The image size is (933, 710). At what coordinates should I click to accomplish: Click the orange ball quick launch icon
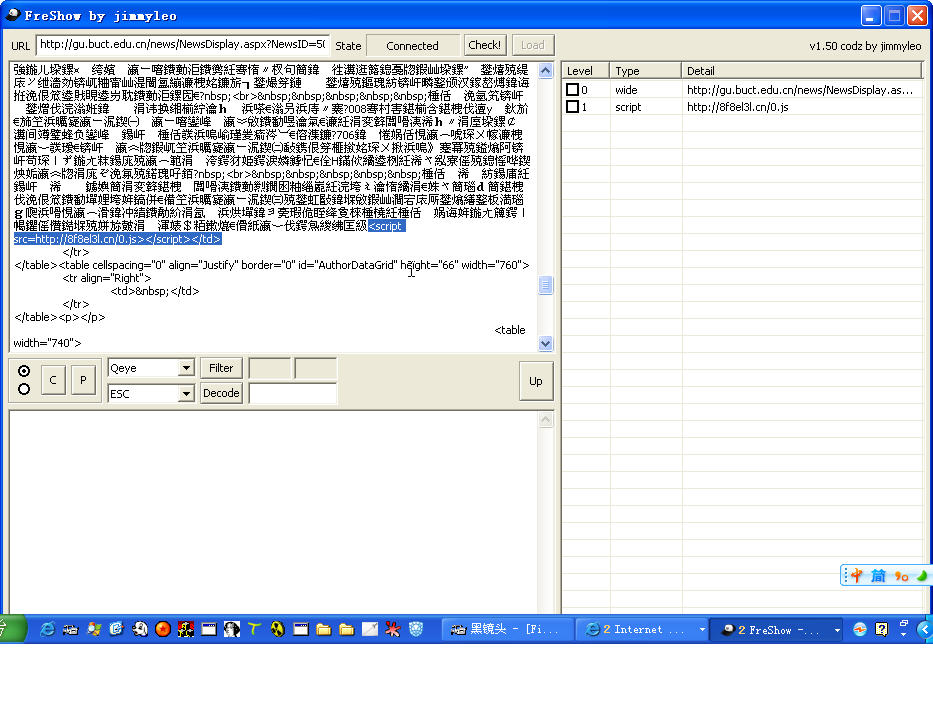[x=162, y=629]
